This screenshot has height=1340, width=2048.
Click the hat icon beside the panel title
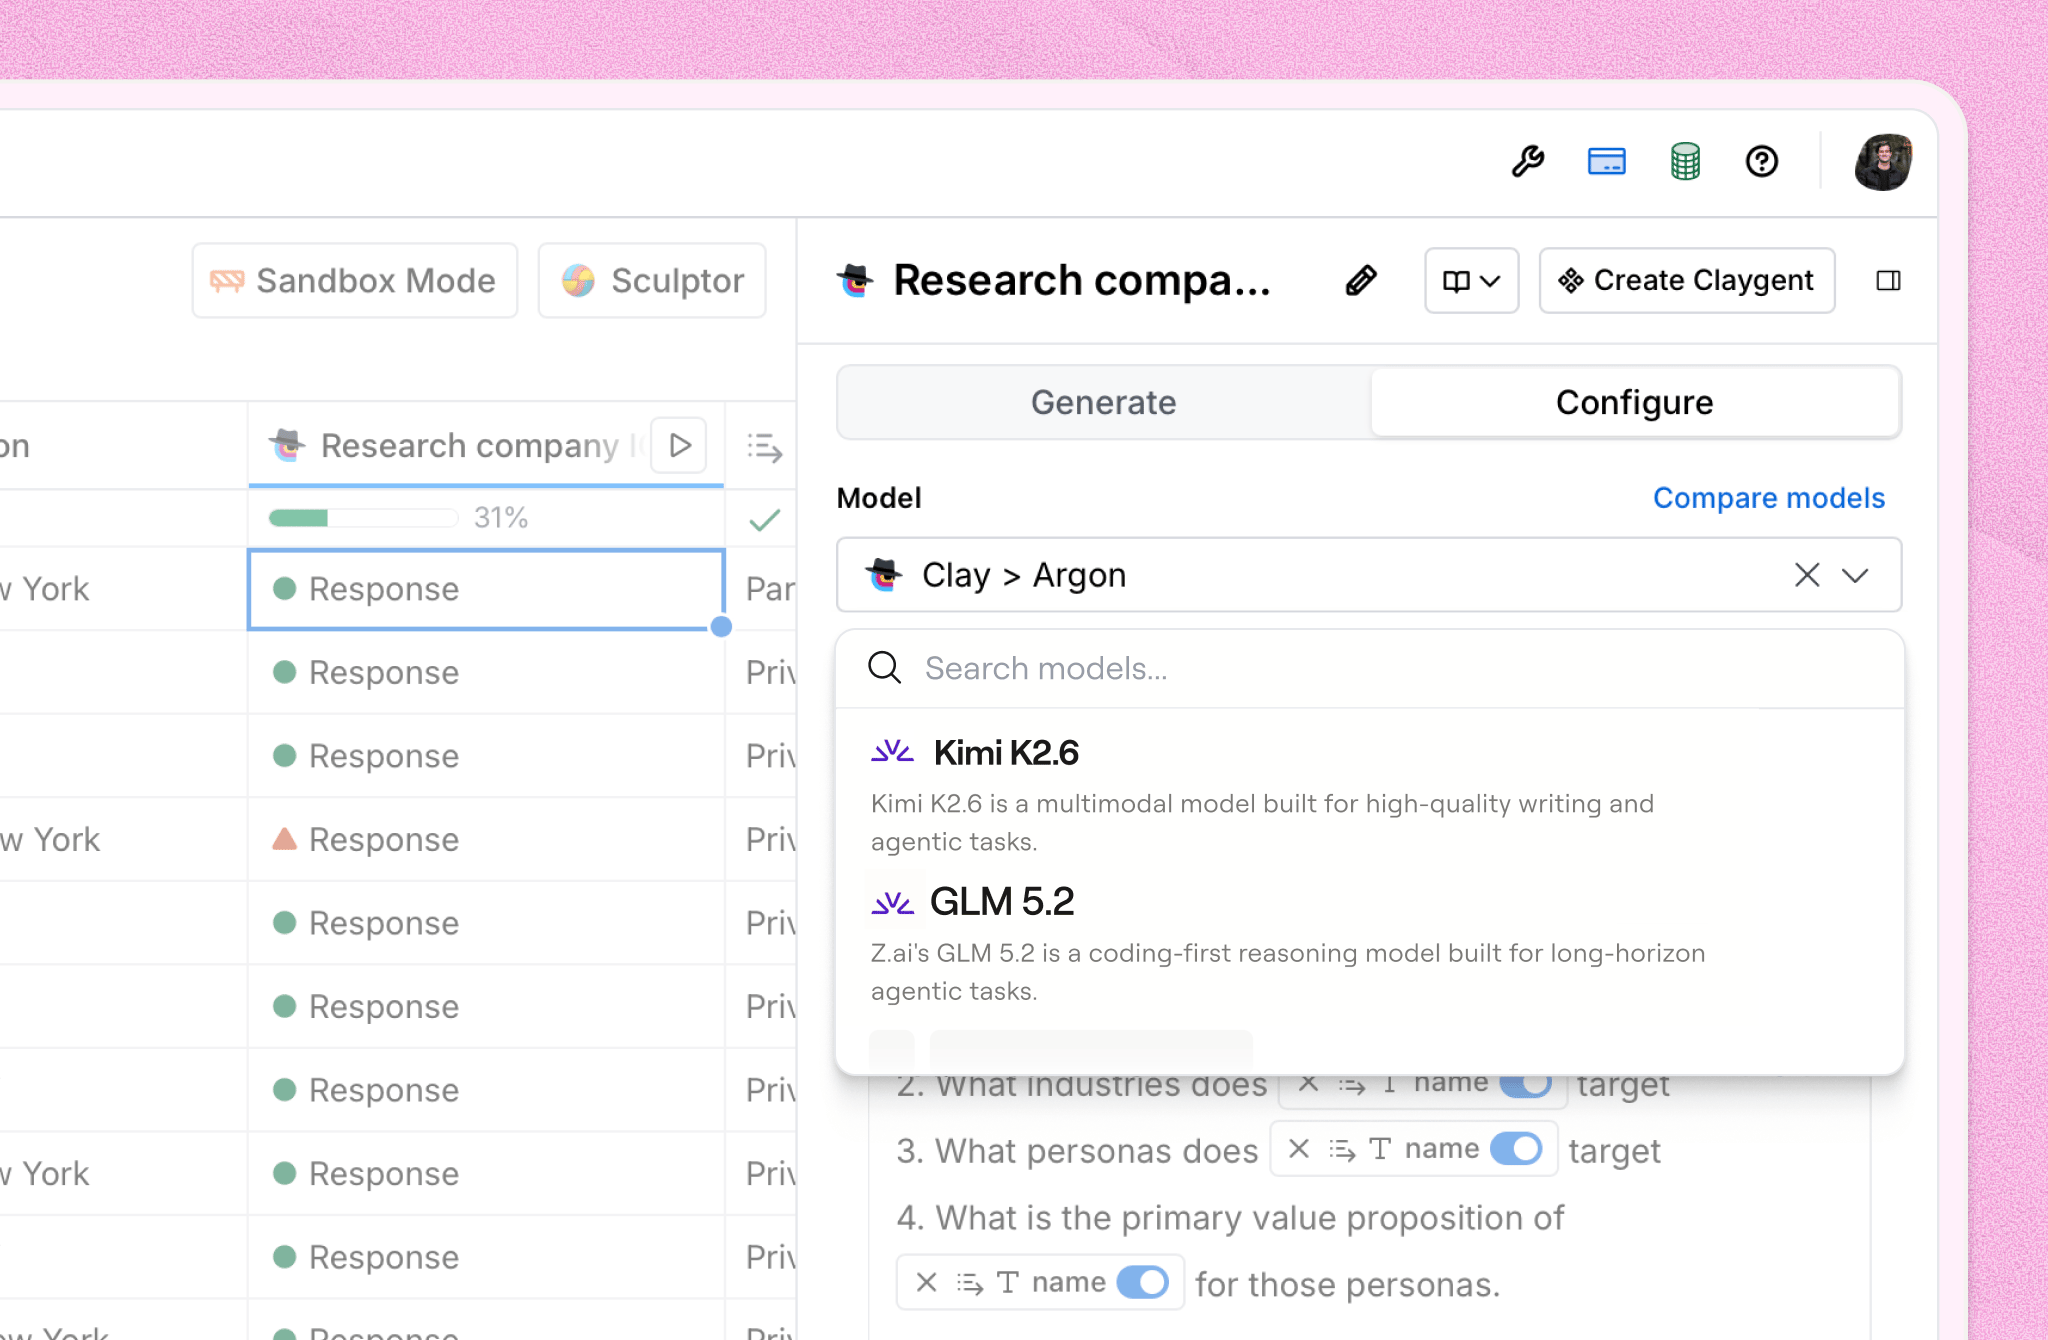pyautogui.click(x=855, y=281)
